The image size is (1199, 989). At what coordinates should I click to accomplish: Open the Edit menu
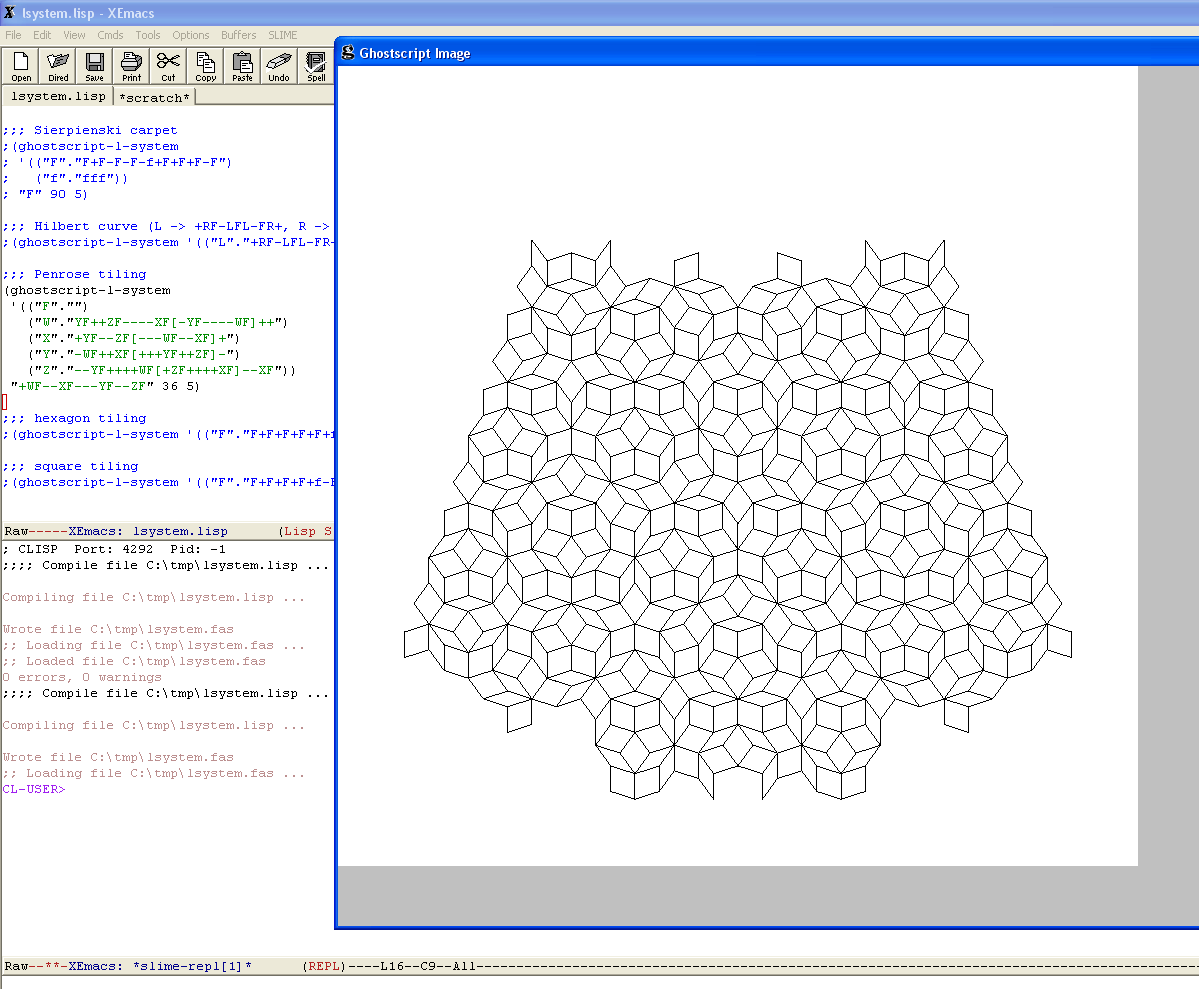[x=42, y=35]
